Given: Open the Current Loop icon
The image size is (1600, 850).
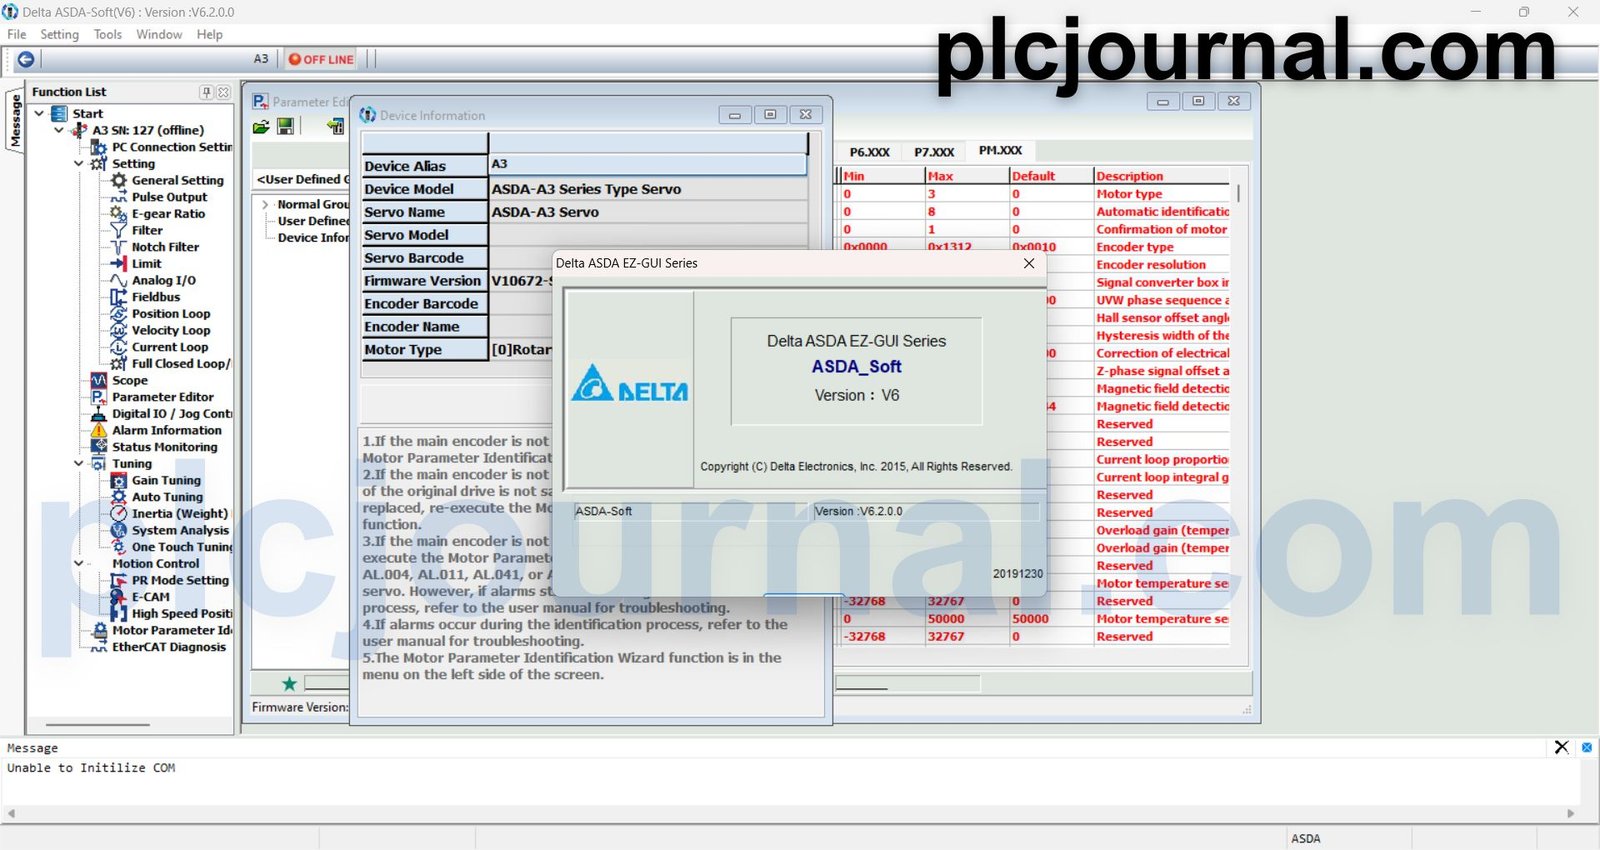Looking at the screenshot, I should pyautogui.click(x=119, y=347).
